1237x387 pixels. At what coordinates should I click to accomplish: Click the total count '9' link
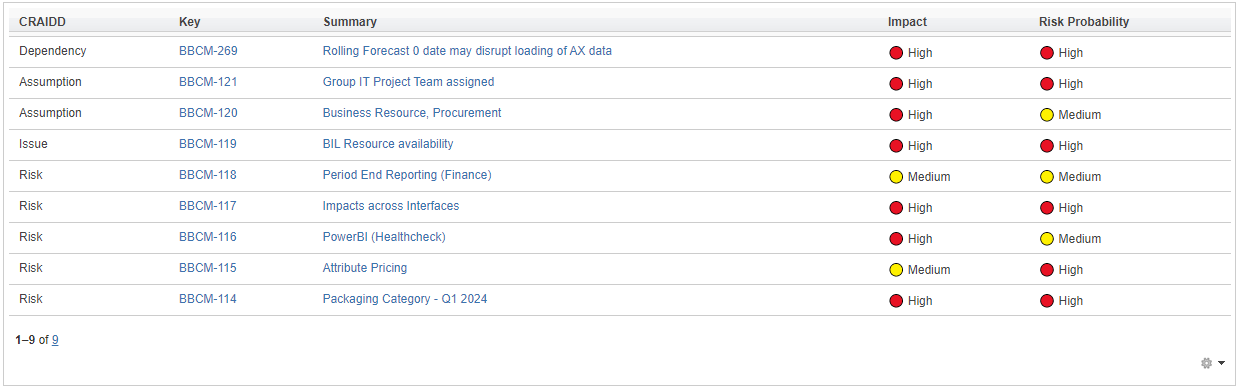point(55,340)
